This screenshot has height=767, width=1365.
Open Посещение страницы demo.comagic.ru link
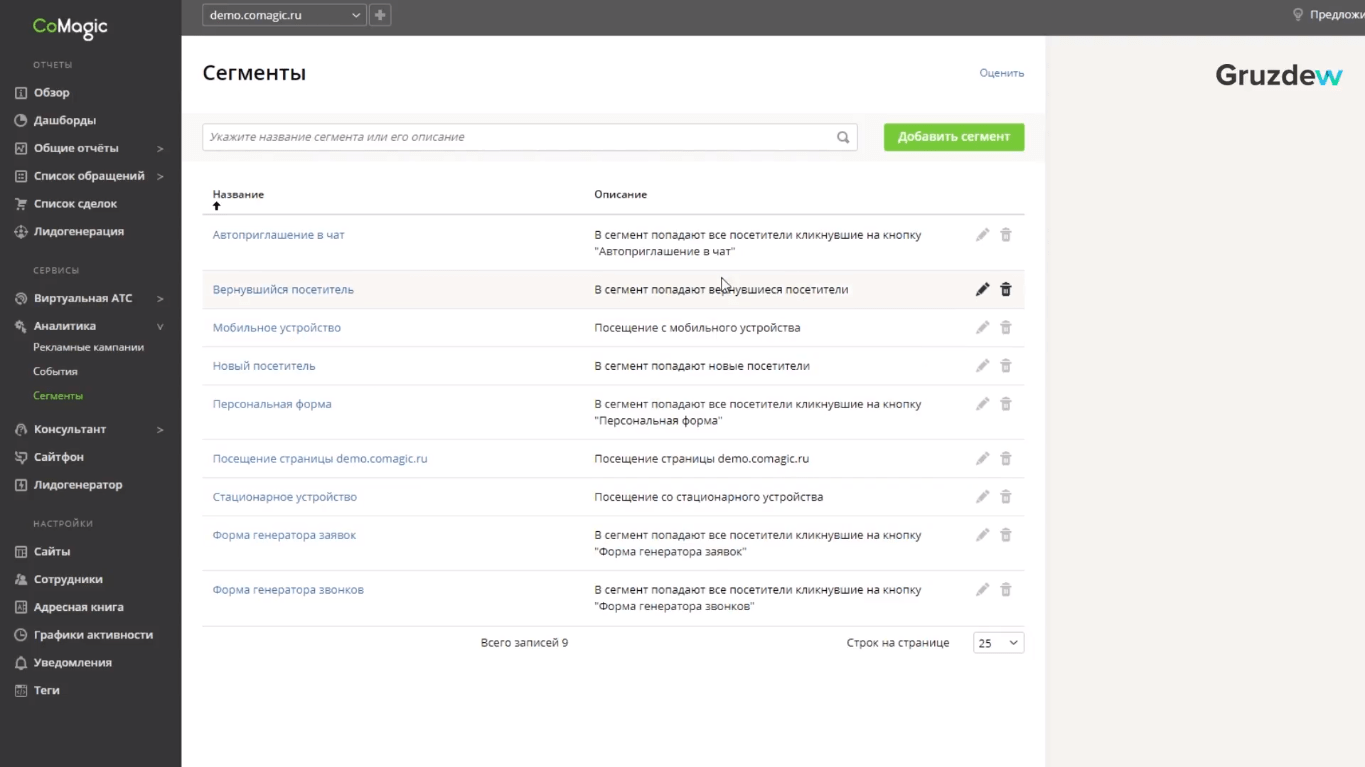tap(320, 459)
